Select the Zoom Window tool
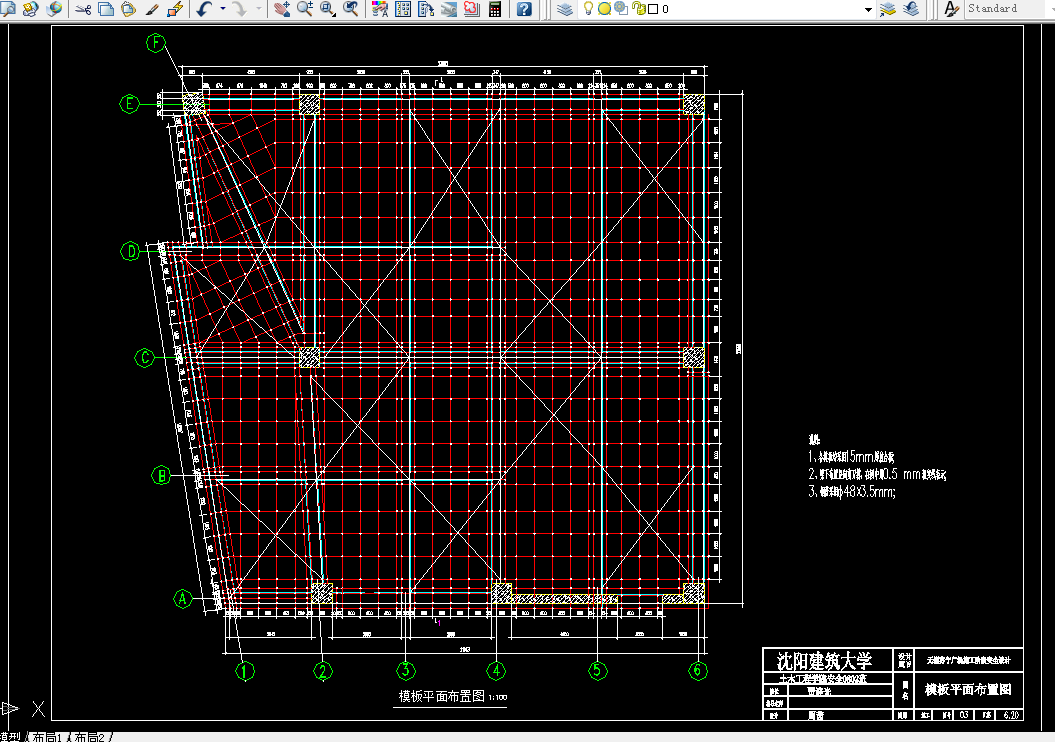Screen dimensions: 1055x742 (328, 9)
